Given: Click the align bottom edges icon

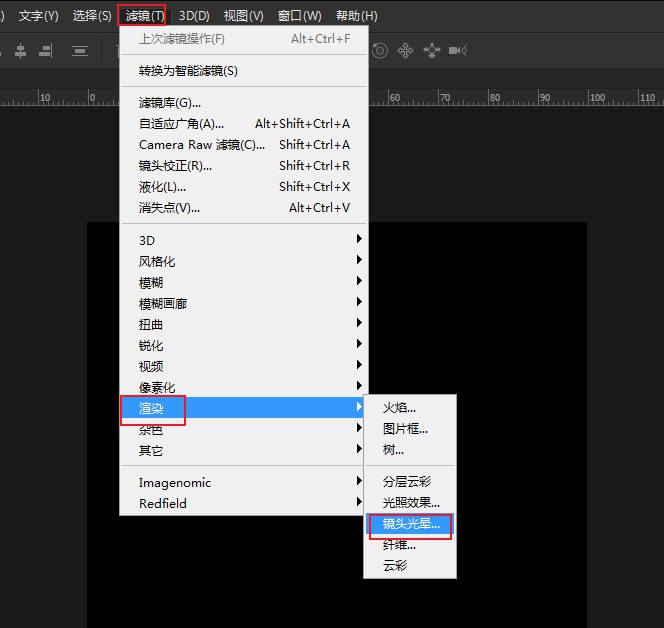Looking at the screenshot, I should point(46,51).
